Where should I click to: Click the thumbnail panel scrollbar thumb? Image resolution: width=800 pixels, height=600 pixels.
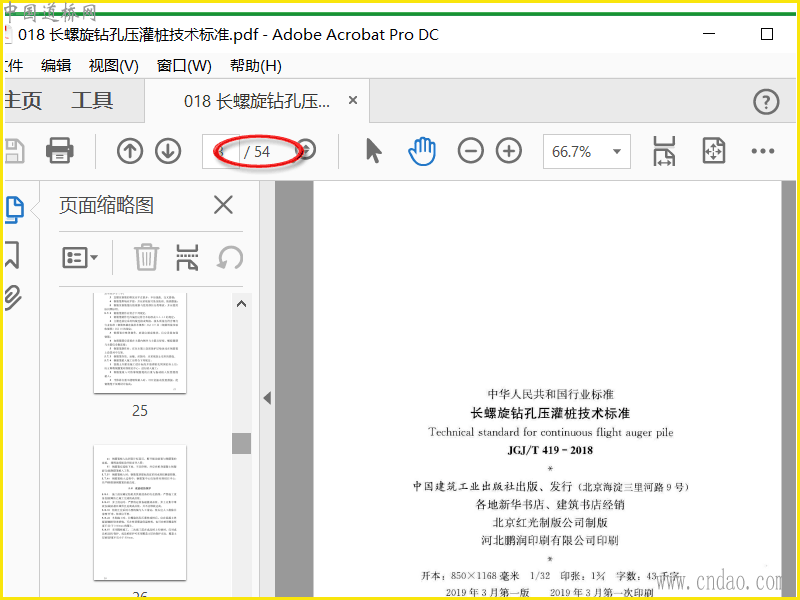pyautogui.click(x=241, y=443)
